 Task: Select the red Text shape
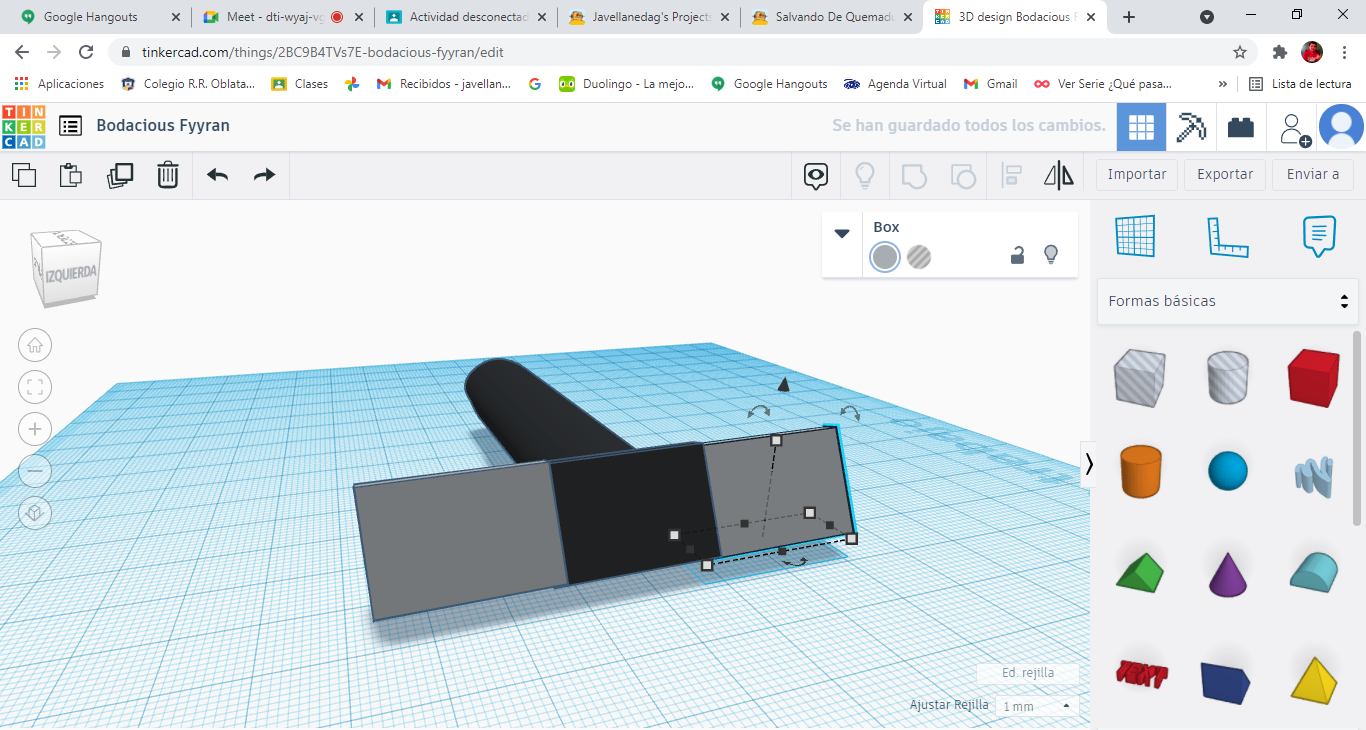[1141, 675]
